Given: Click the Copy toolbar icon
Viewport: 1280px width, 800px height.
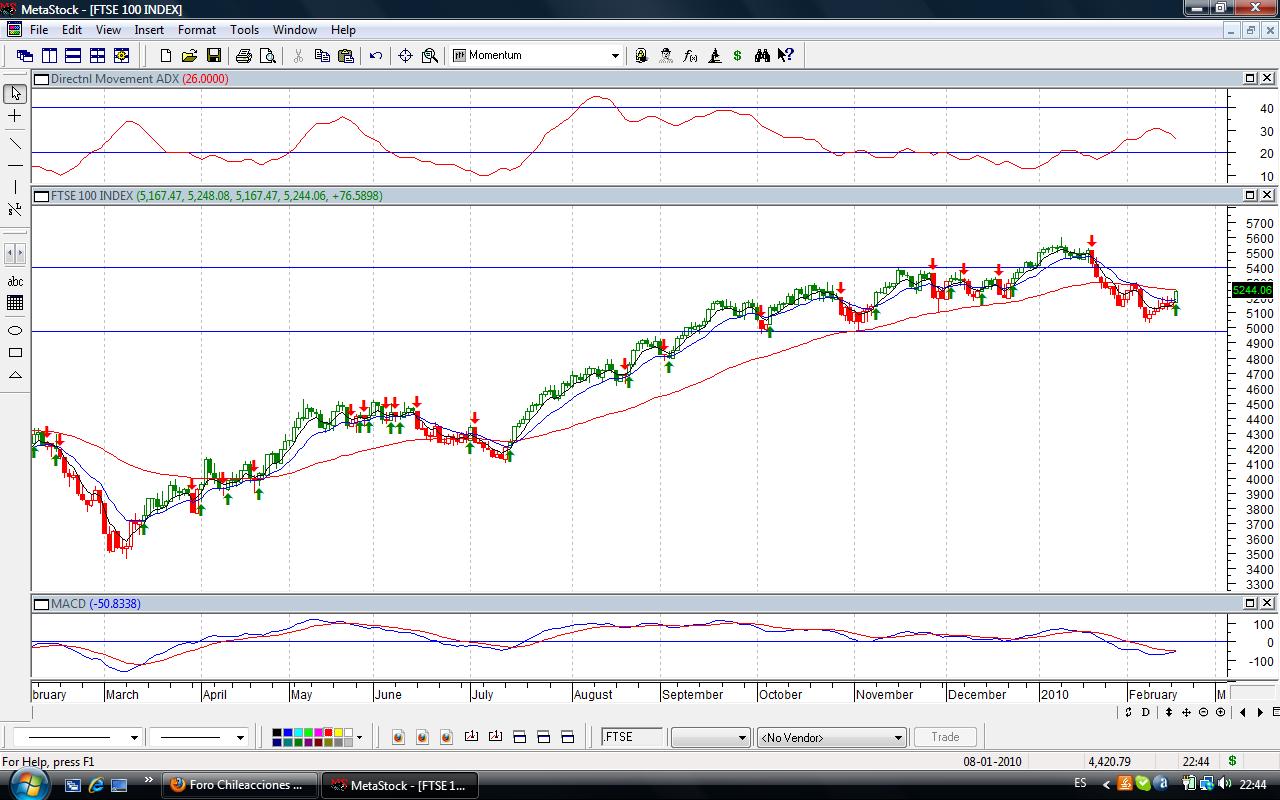Looking at the screenshot, I should coord(322,56).
